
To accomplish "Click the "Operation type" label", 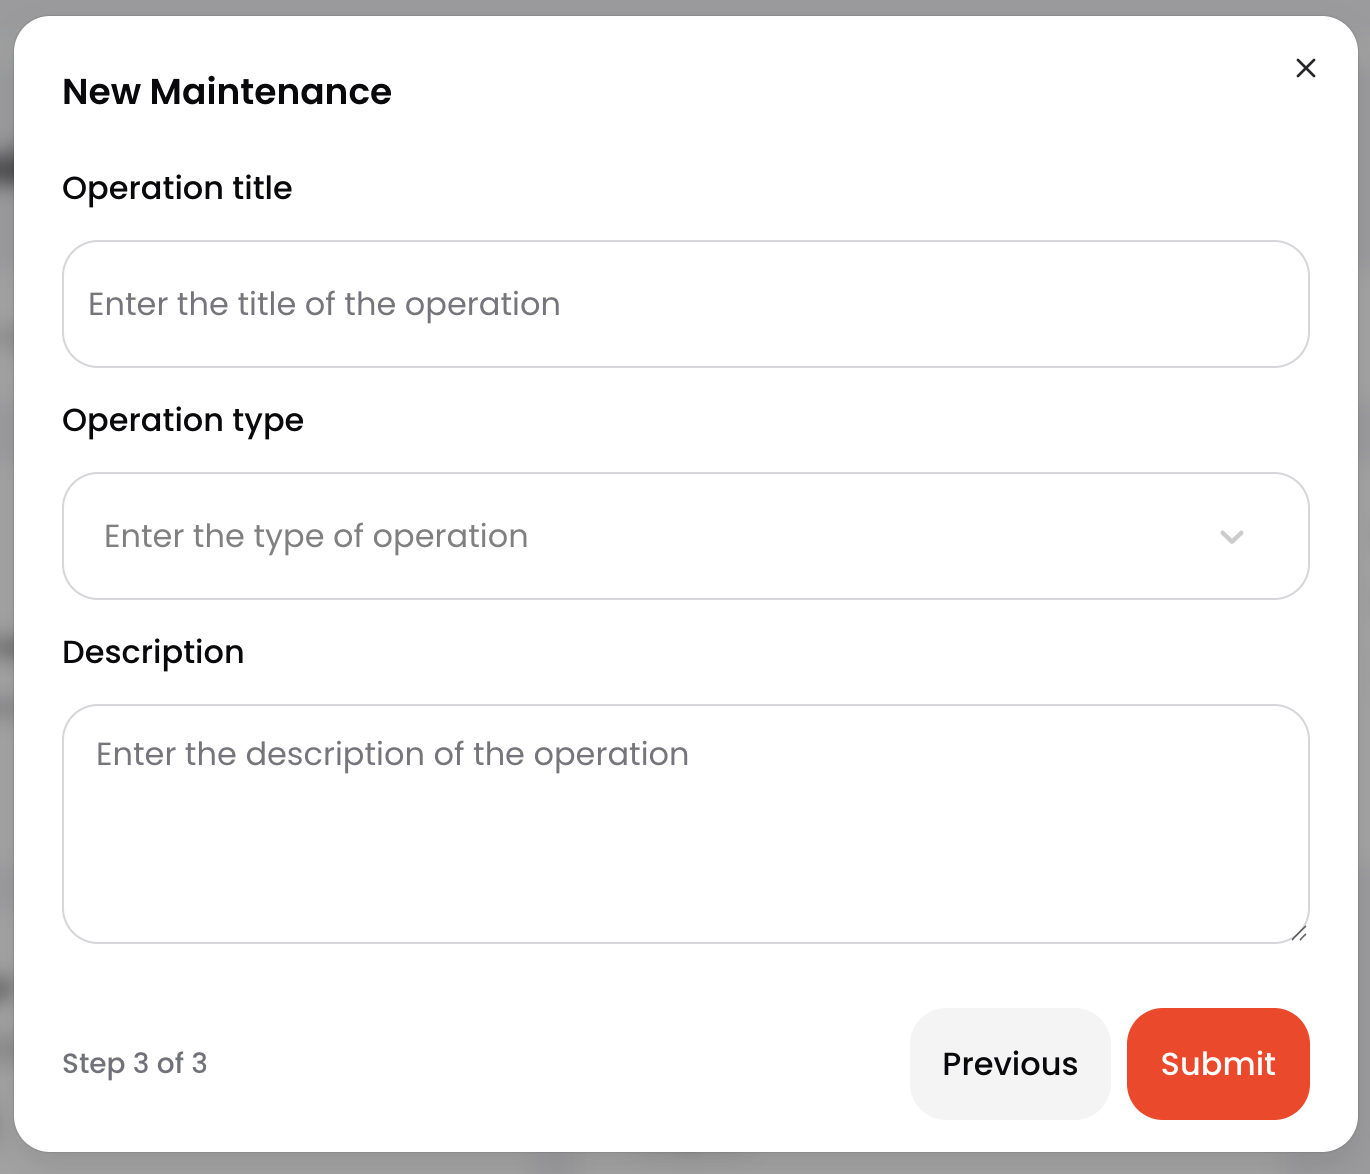I will tap(183, 420).
